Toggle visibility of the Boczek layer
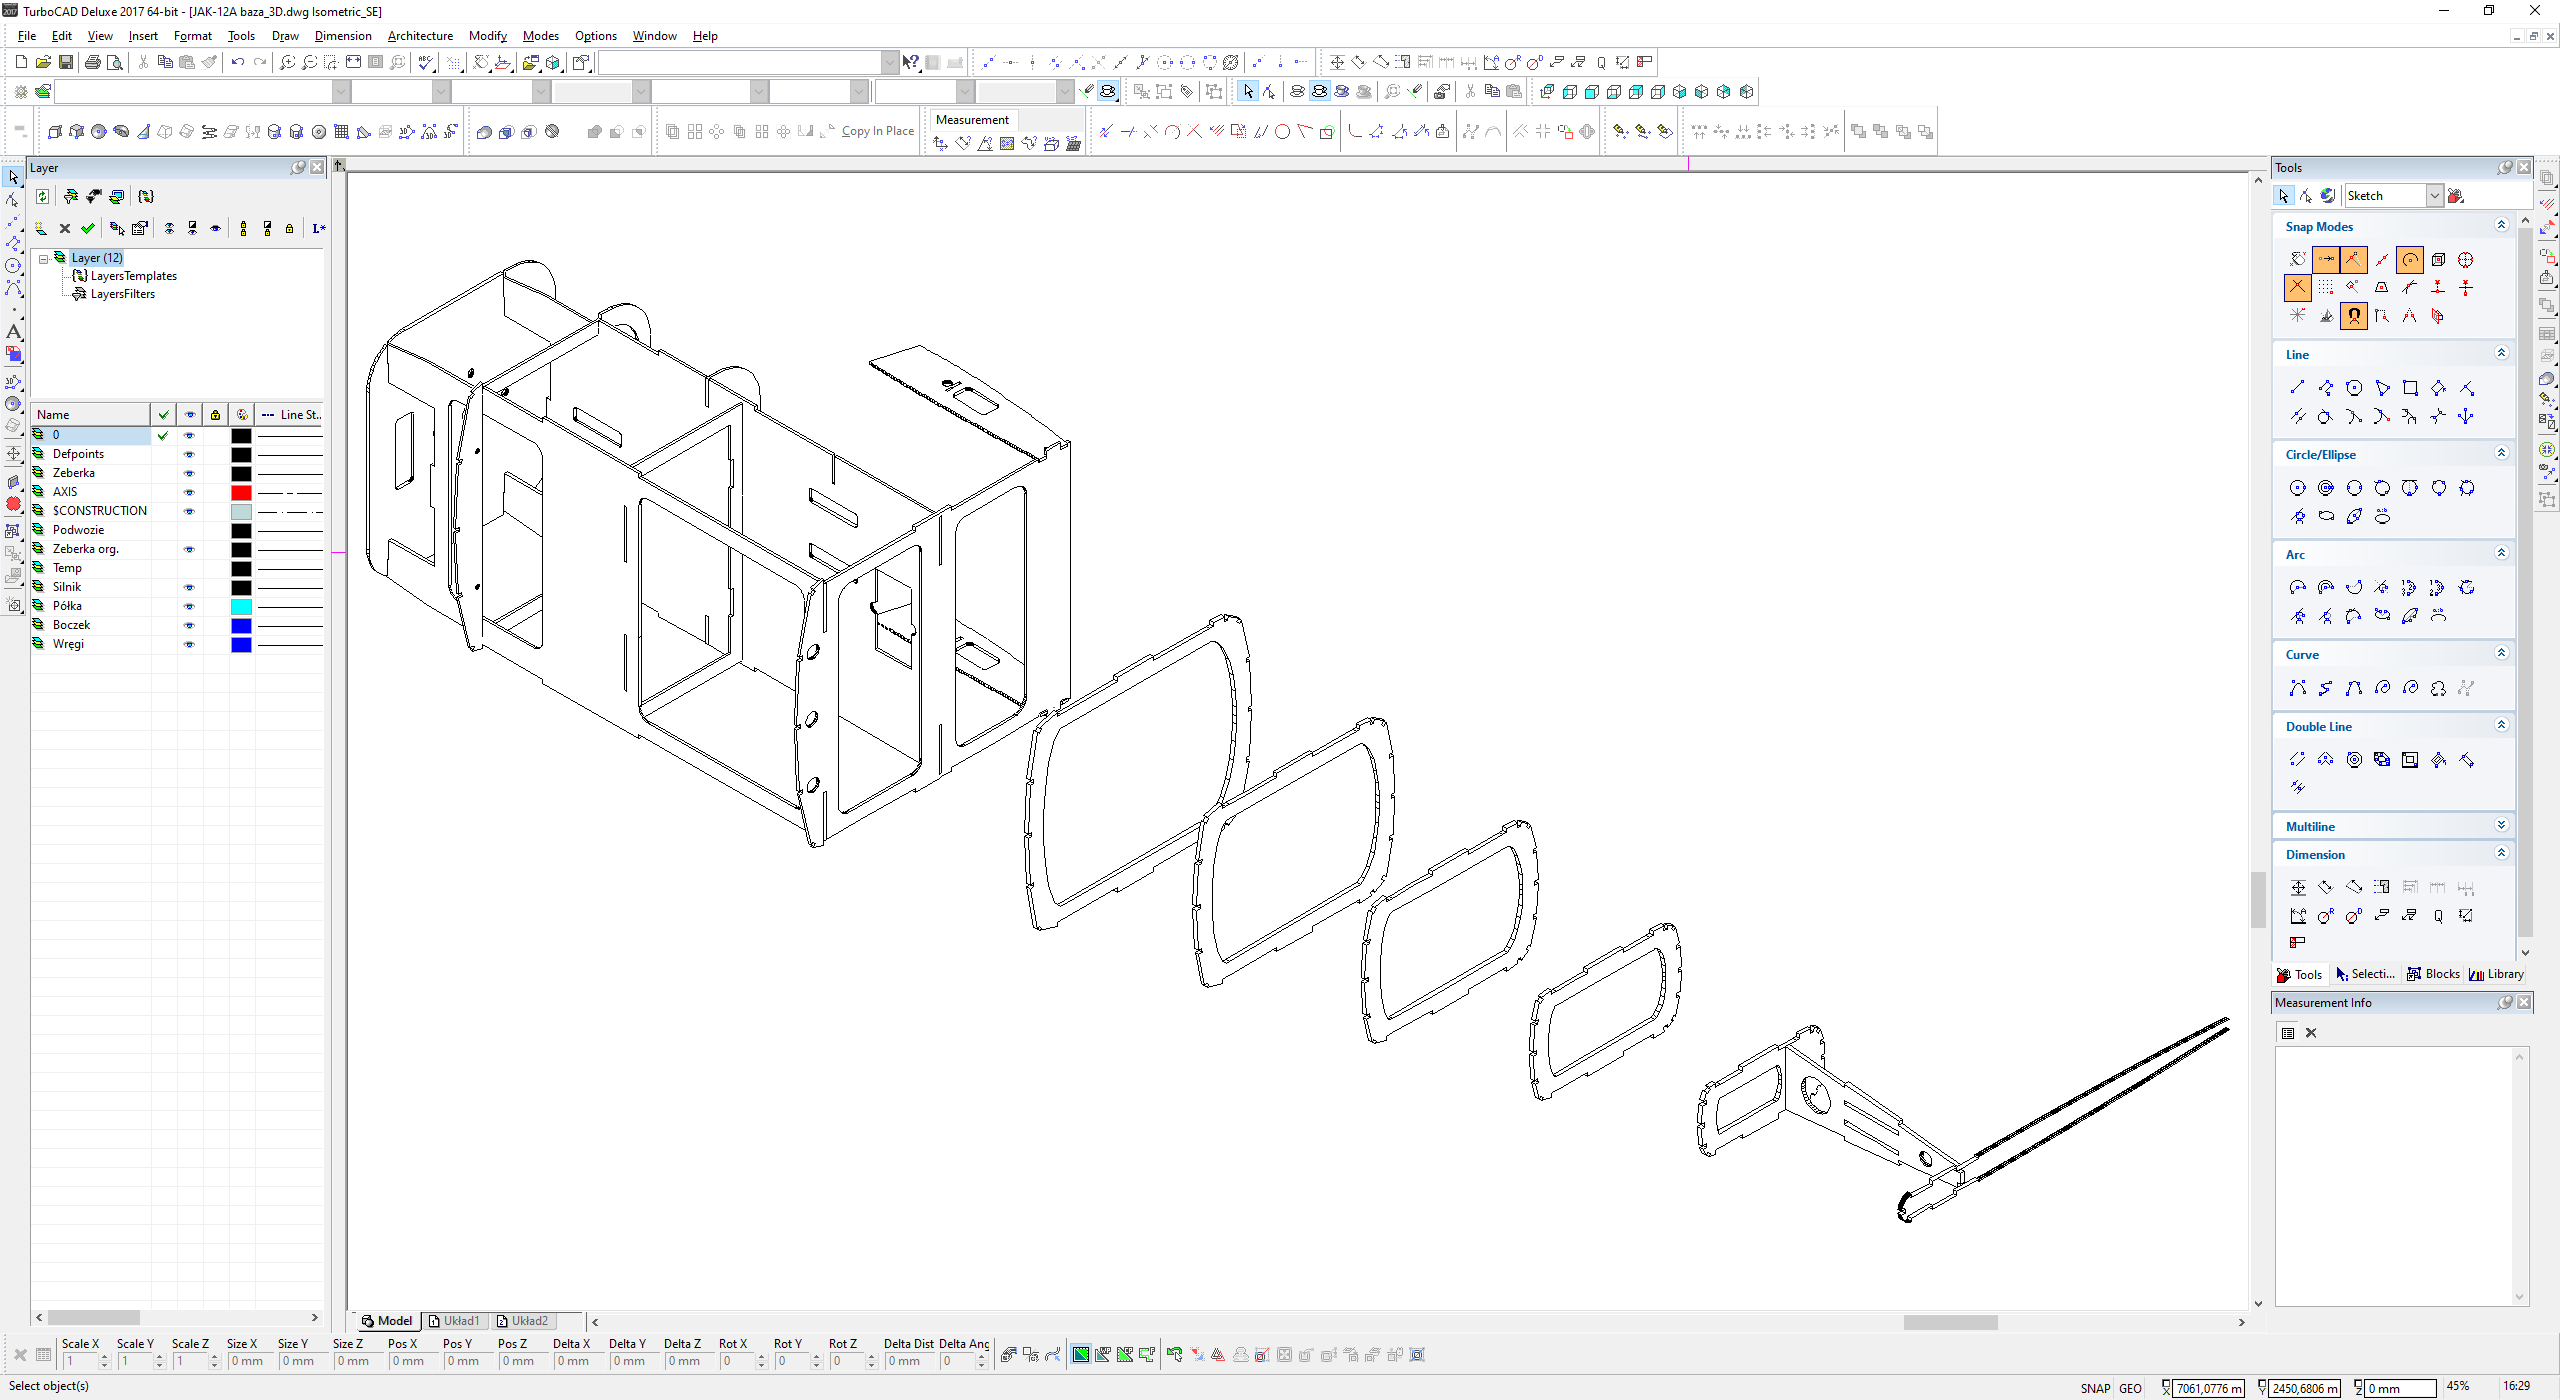Viewport: 2560px width, 1400px height. pos(189,625)
